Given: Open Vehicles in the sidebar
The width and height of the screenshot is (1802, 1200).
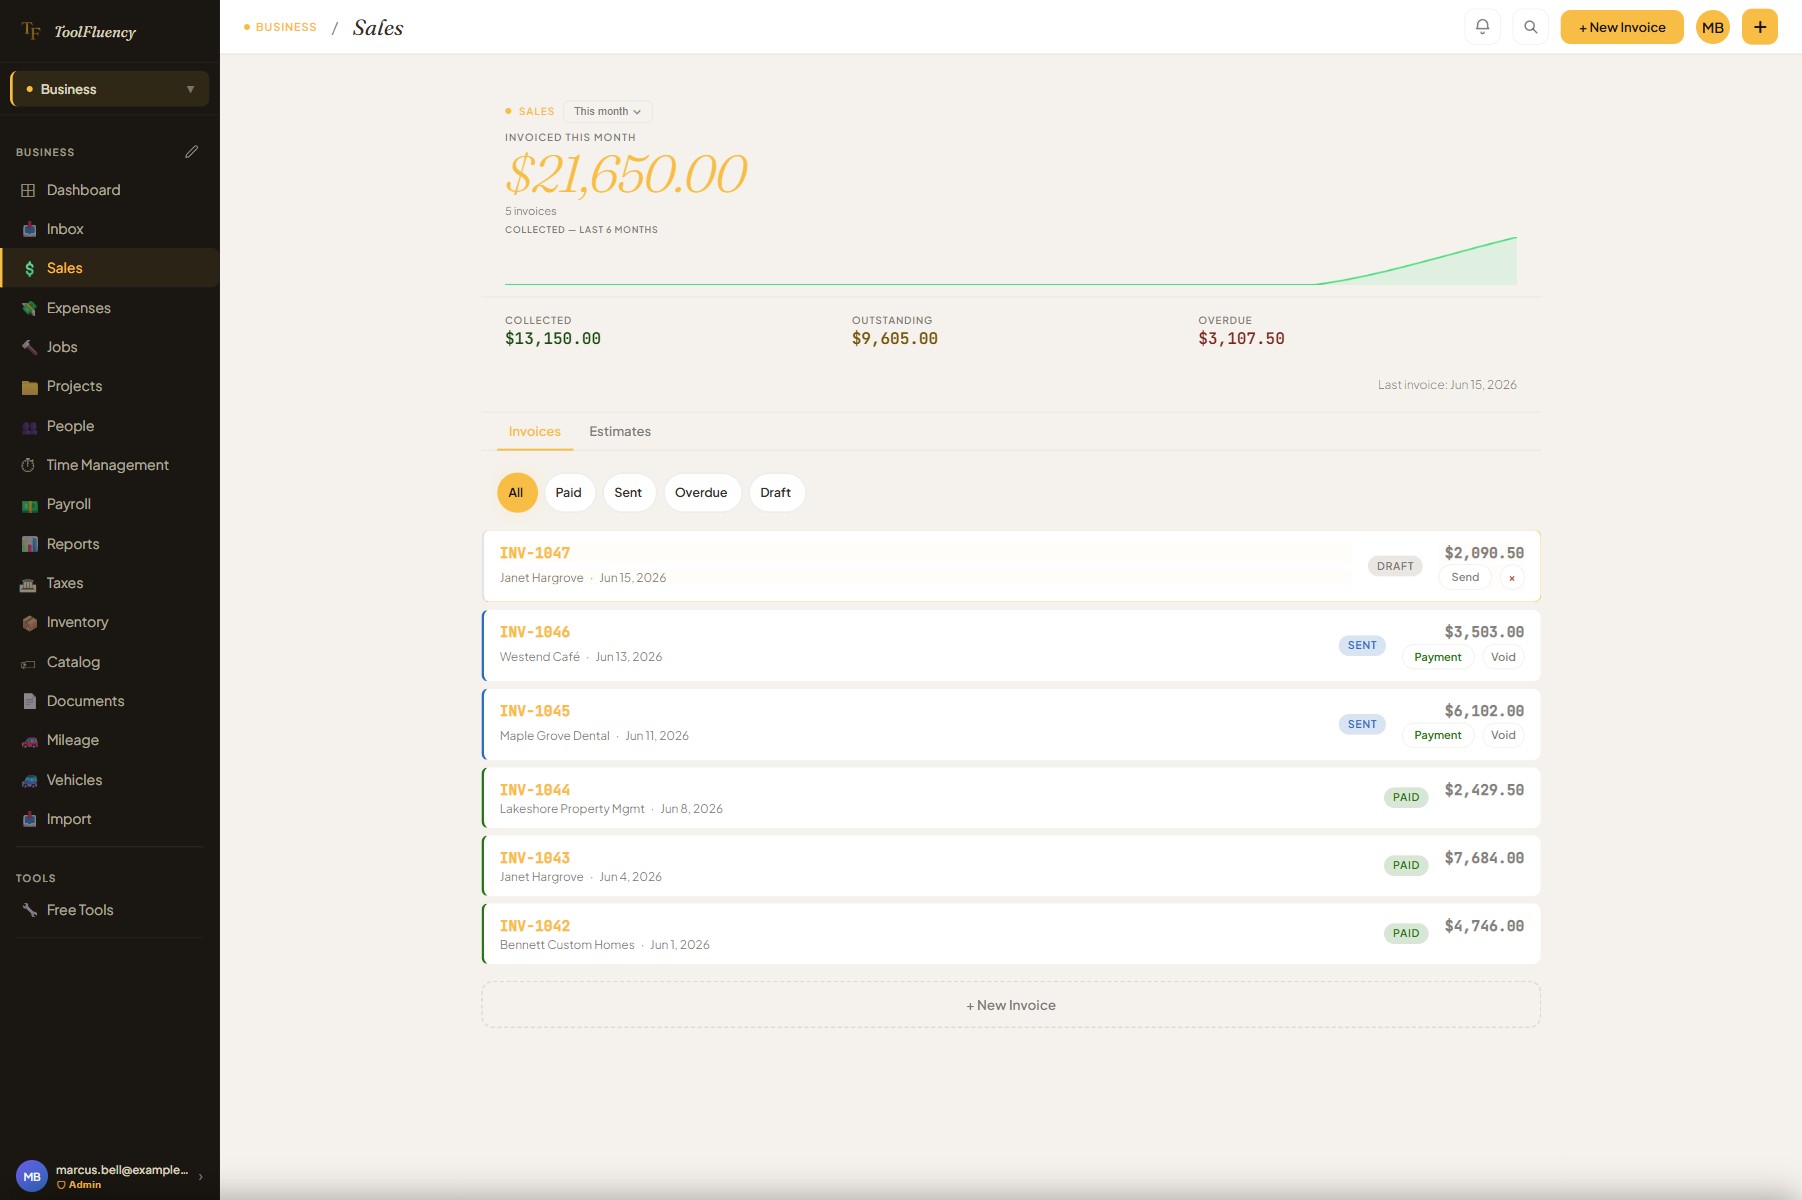Looking at the screenshot, I should click(x=110, y=780).
